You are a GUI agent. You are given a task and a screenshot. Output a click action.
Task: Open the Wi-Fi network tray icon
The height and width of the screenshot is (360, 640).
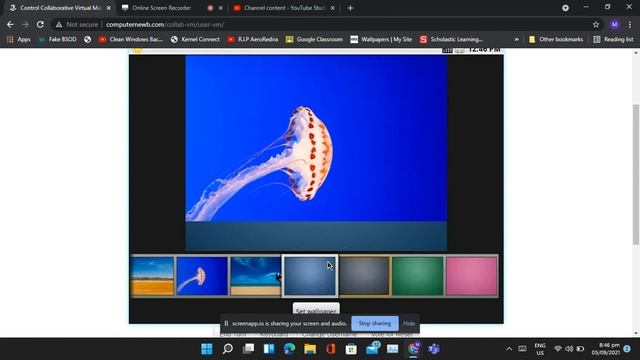coord(558,349)
